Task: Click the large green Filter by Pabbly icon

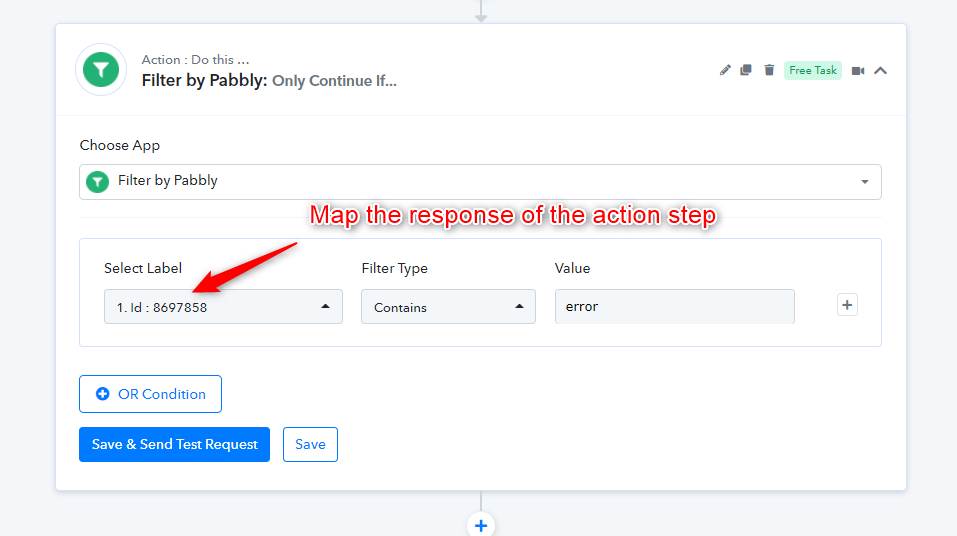Action: pos(101,70)
